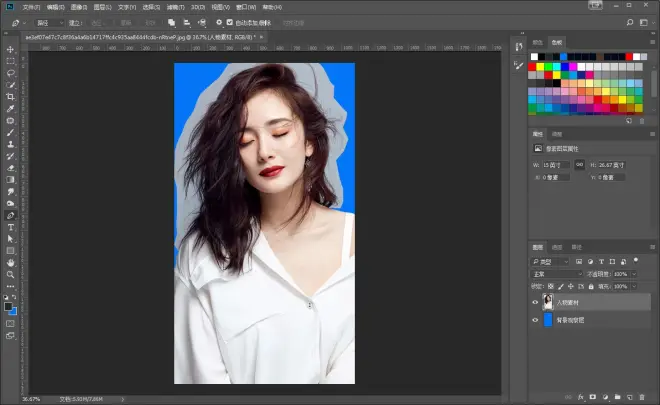Select the Hand tool
The image size is (660, 405).
pyautogui.click(x=10, y=263)
